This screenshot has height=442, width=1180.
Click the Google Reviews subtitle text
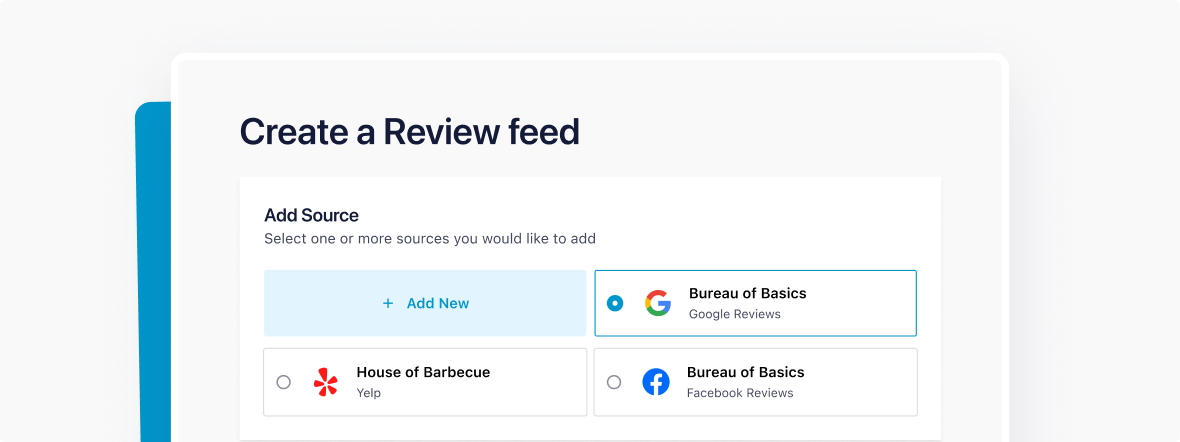[x=734, y=314]
